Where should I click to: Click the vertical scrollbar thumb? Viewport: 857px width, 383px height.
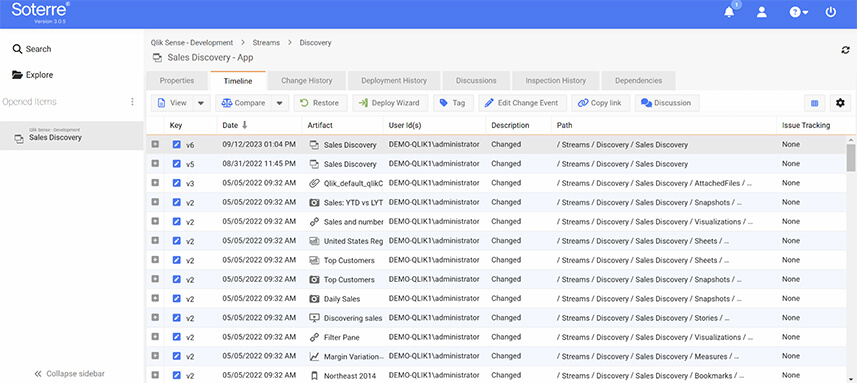tap(851, 157)
